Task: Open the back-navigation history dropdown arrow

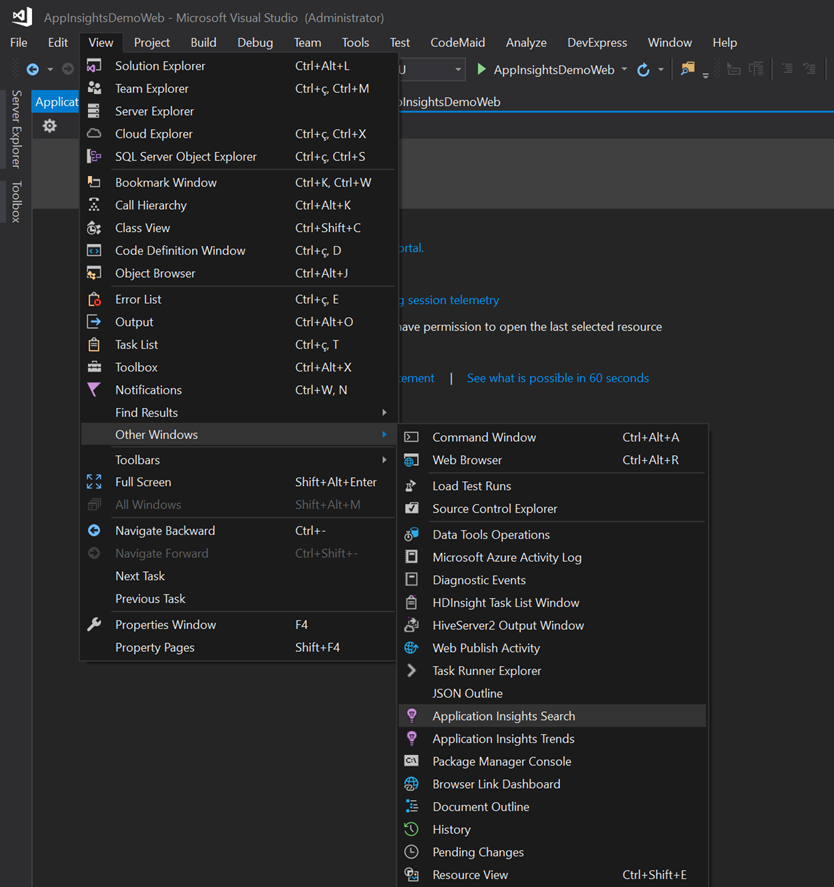Action: pos(50,69)
